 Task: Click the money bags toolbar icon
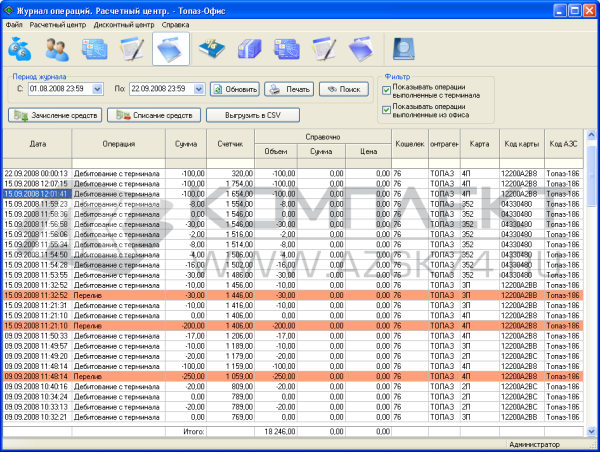[20, 48]
